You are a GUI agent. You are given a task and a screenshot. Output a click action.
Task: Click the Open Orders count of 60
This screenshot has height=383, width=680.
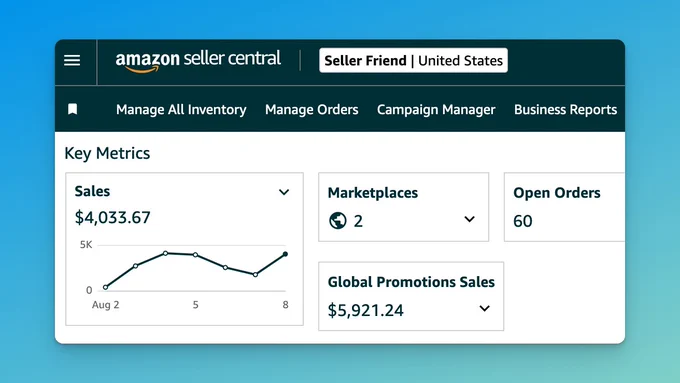tap(523, 221)
